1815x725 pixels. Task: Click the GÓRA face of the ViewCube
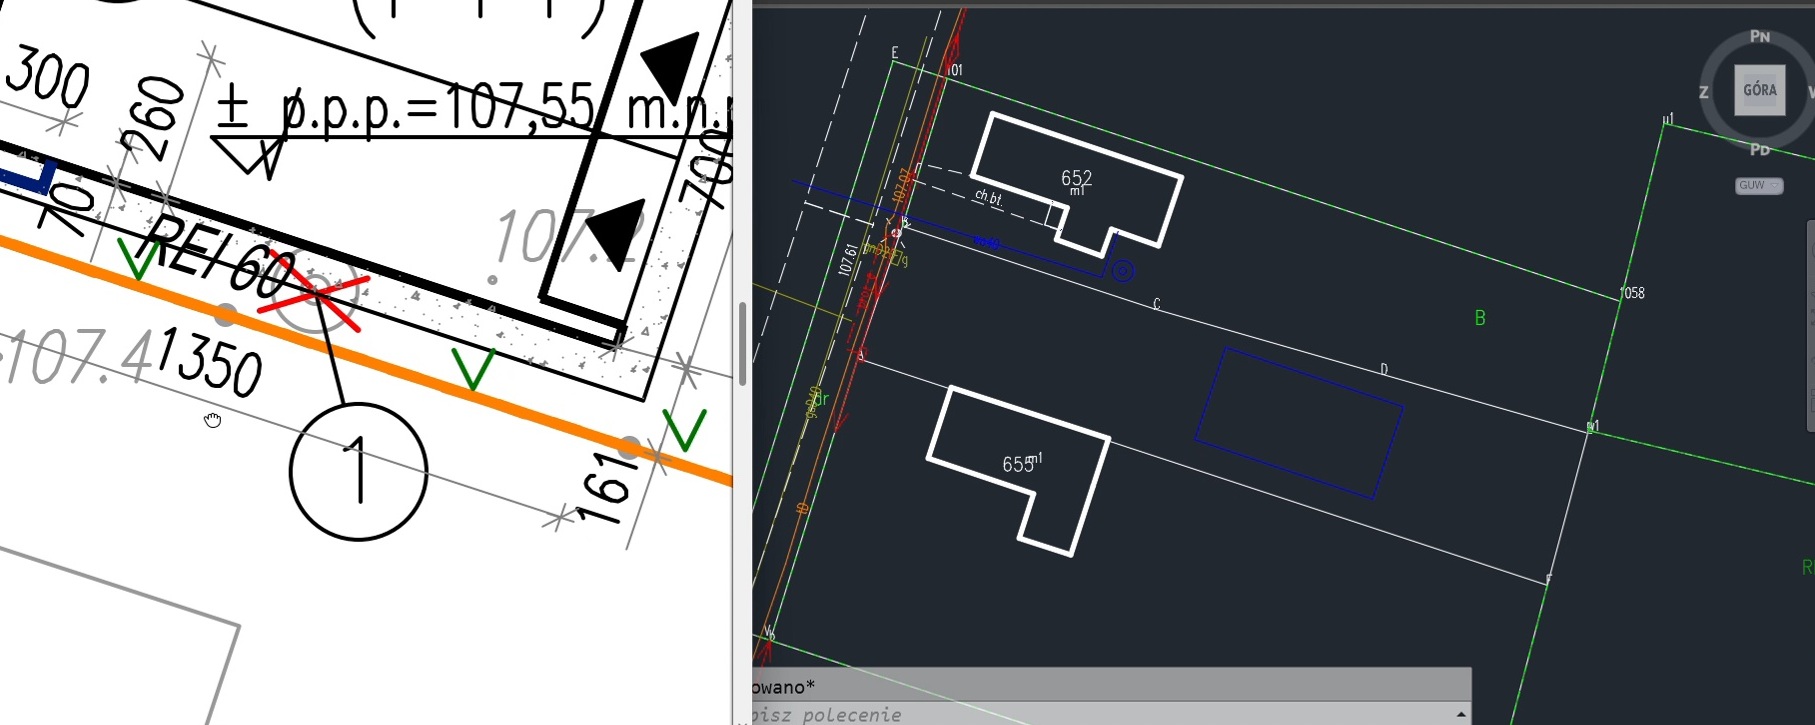point(1759,90)
